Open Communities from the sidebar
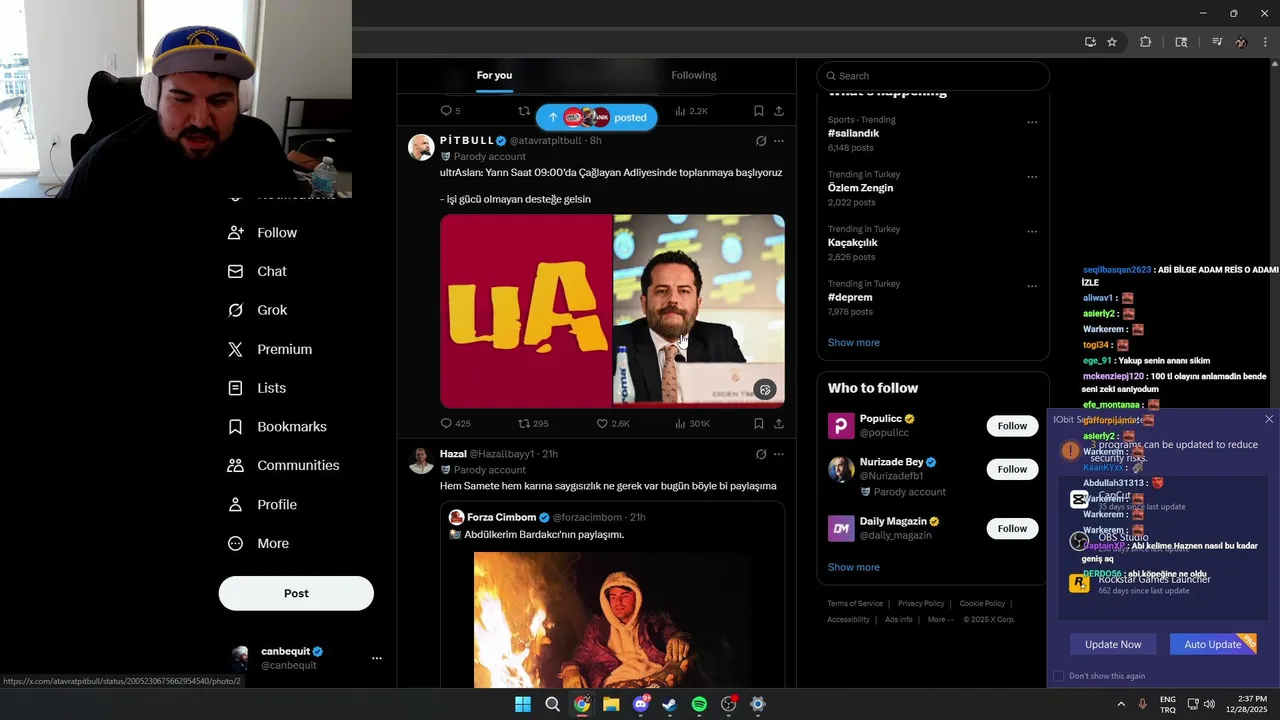Image resolution: width=1280 pixels, height=720 pixels. pyautogui.click(x=283, y=466)
